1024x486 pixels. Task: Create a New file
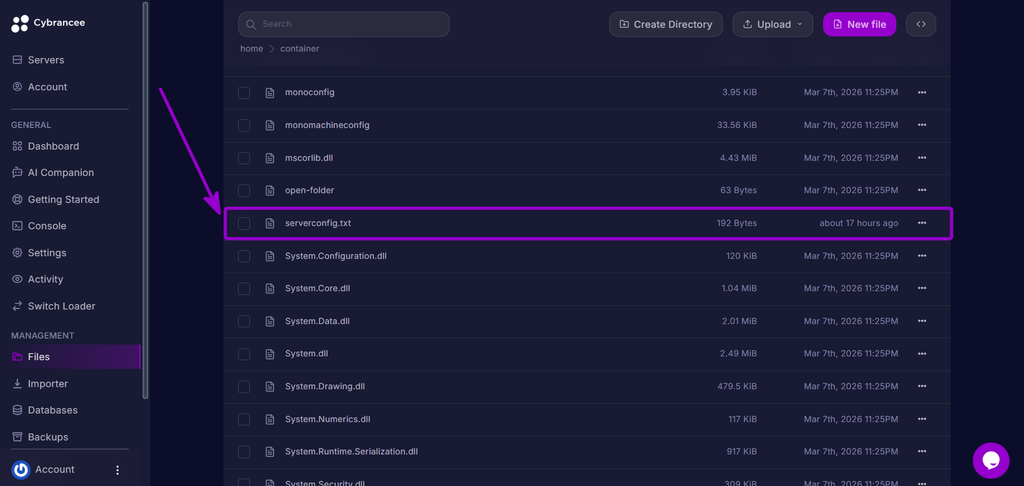click(x=859, y=24)
